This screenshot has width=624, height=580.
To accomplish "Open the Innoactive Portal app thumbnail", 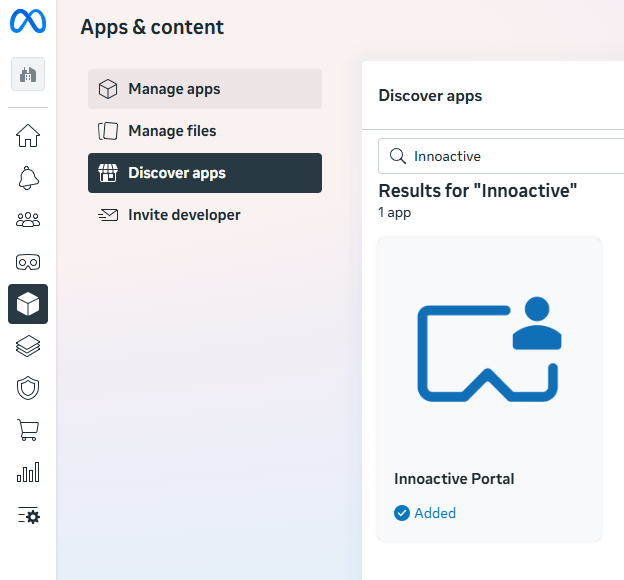I will click(x=489, y=352).
